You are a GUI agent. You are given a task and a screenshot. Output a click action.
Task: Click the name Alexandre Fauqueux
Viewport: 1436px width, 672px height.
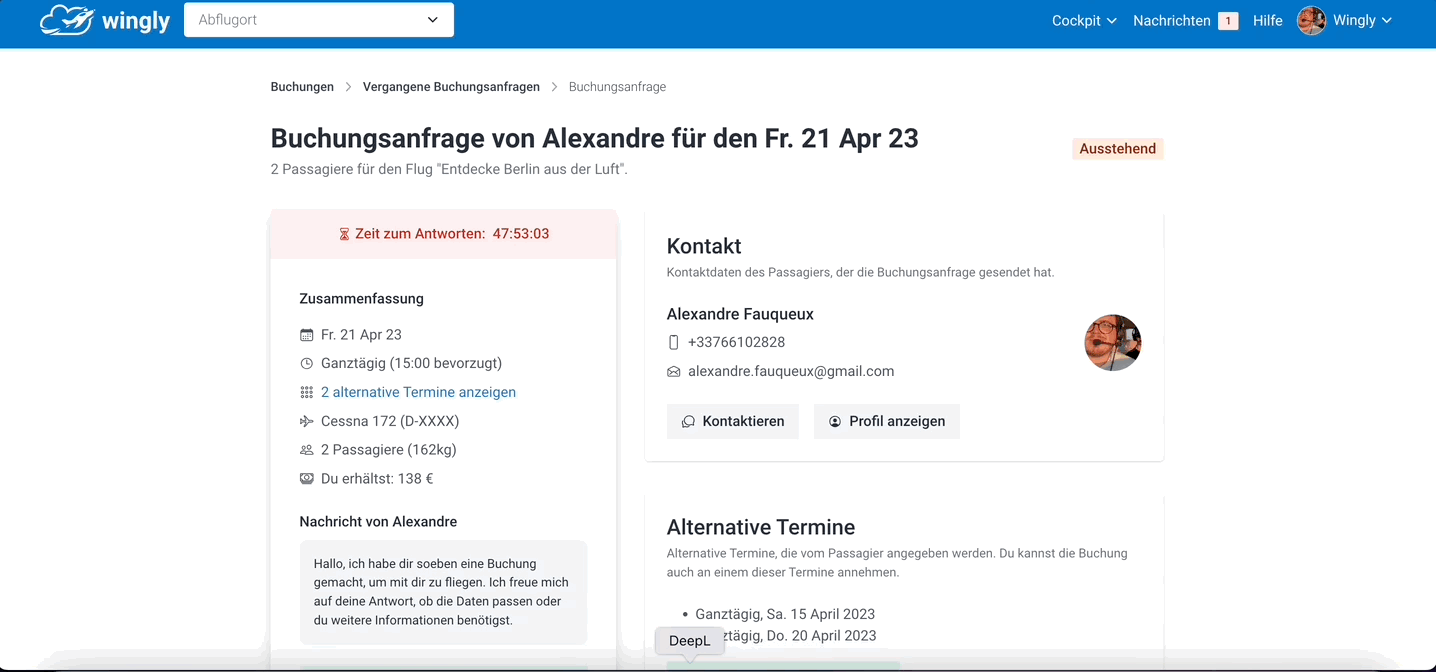(740, 314)
